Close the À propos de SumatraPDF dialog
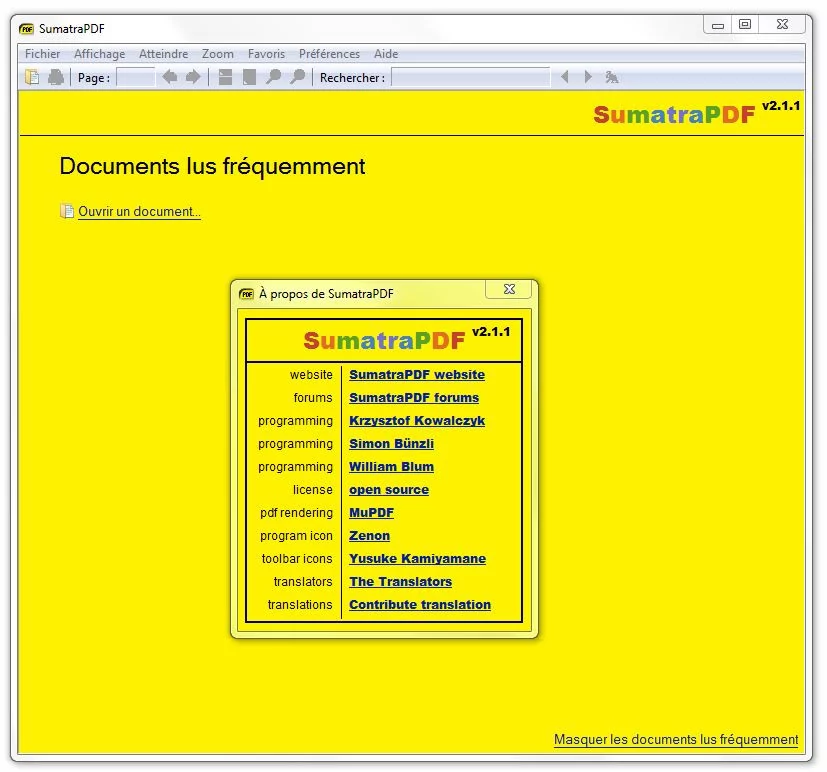Image resolution: width=827 pixels, height=772 pixels. coord(508,290)
